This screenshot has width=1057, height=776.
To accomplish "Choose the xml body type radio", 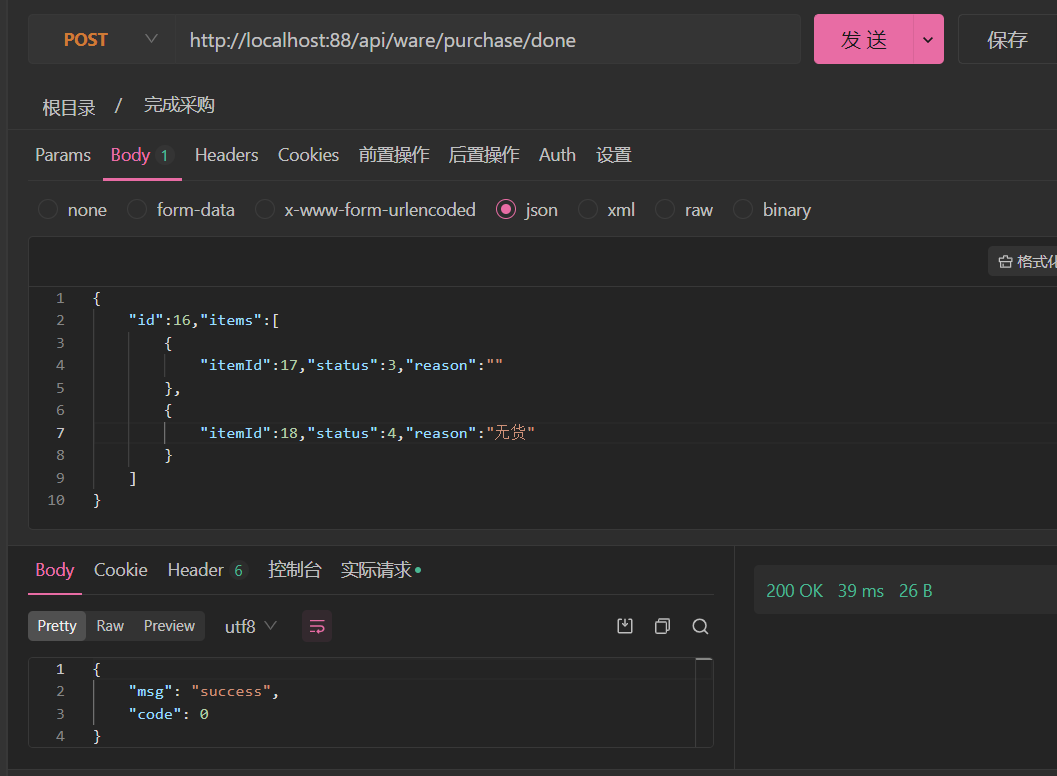I will [588, 210].
